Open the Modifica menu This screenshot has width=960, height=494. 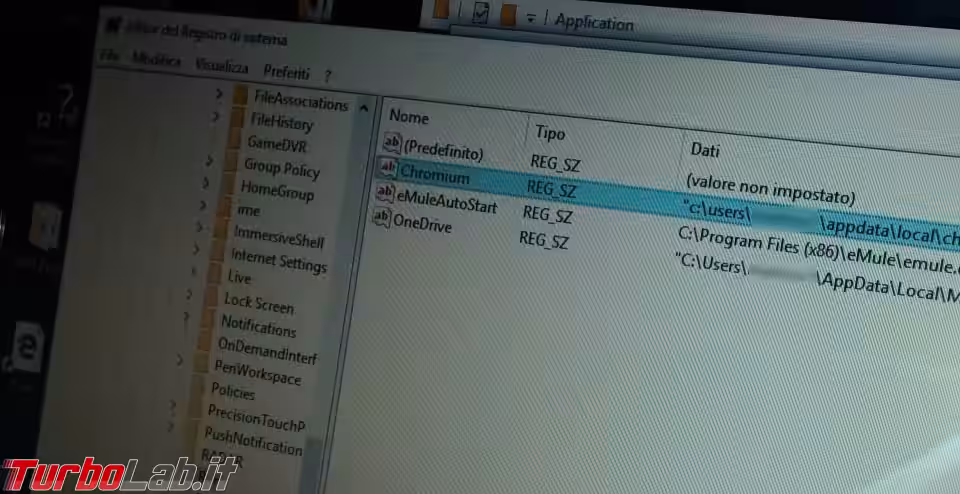(x=157, y=60)
